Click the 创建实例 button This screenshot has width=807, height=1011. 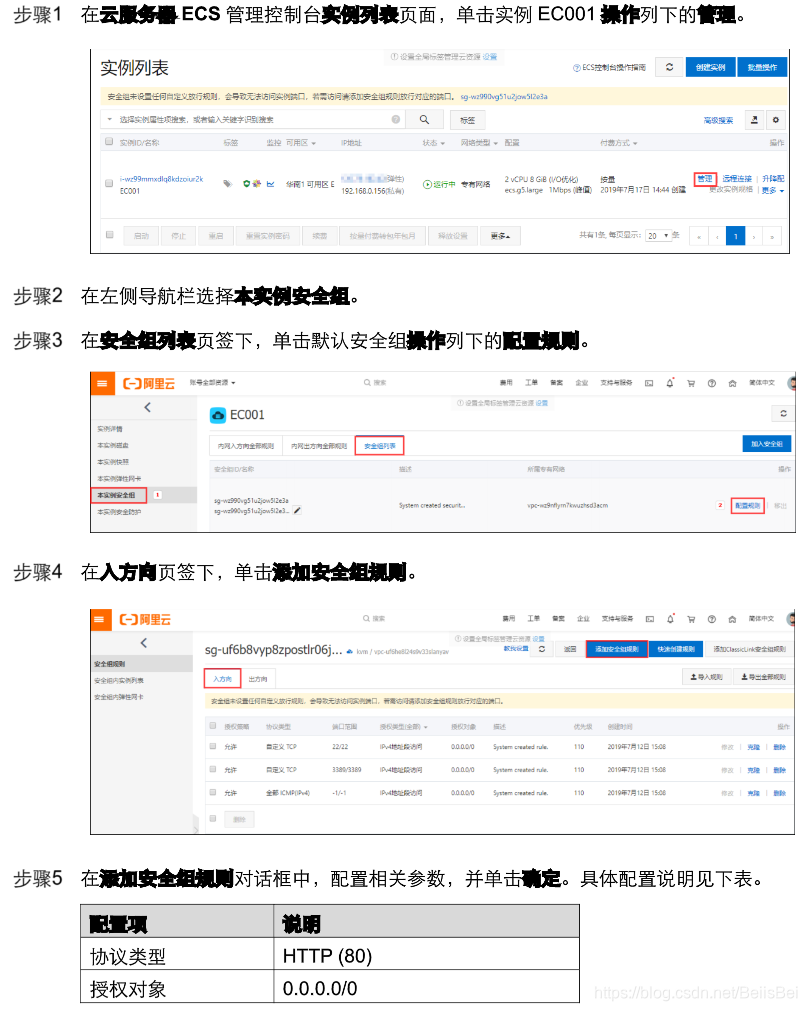(710, 67)
